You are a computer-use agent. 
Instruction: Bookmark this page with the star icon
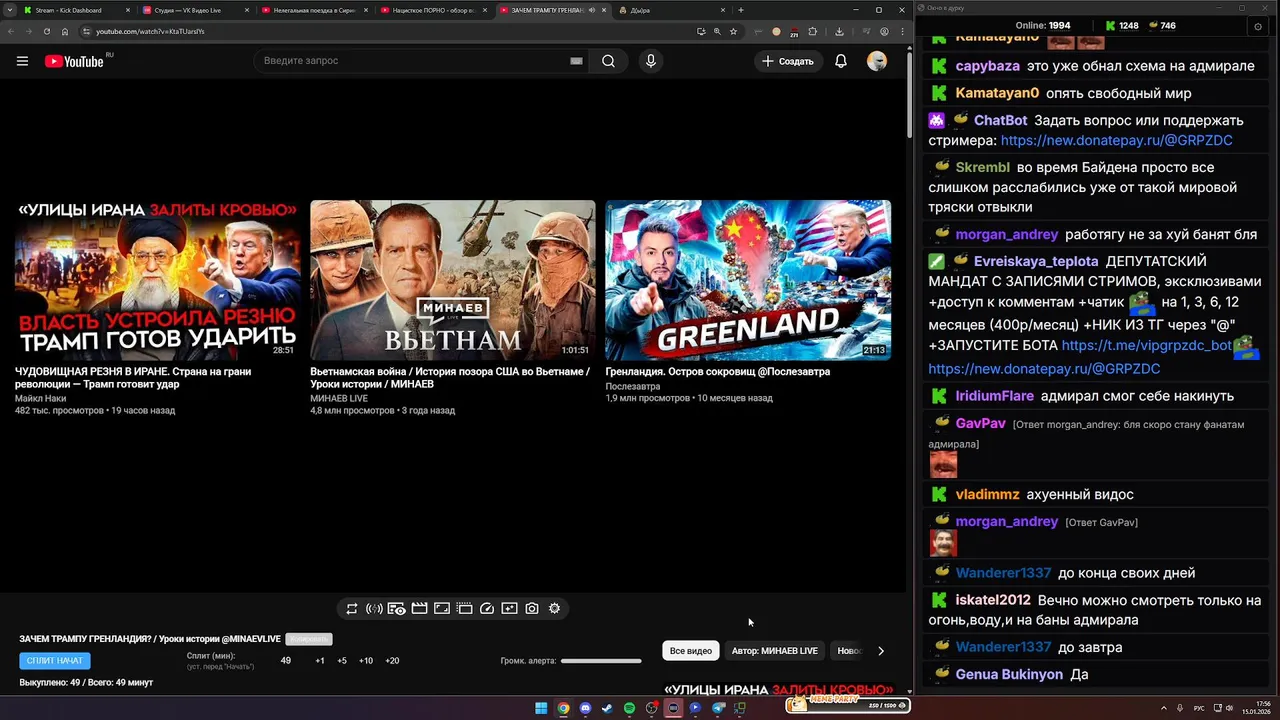click(733, 31)
